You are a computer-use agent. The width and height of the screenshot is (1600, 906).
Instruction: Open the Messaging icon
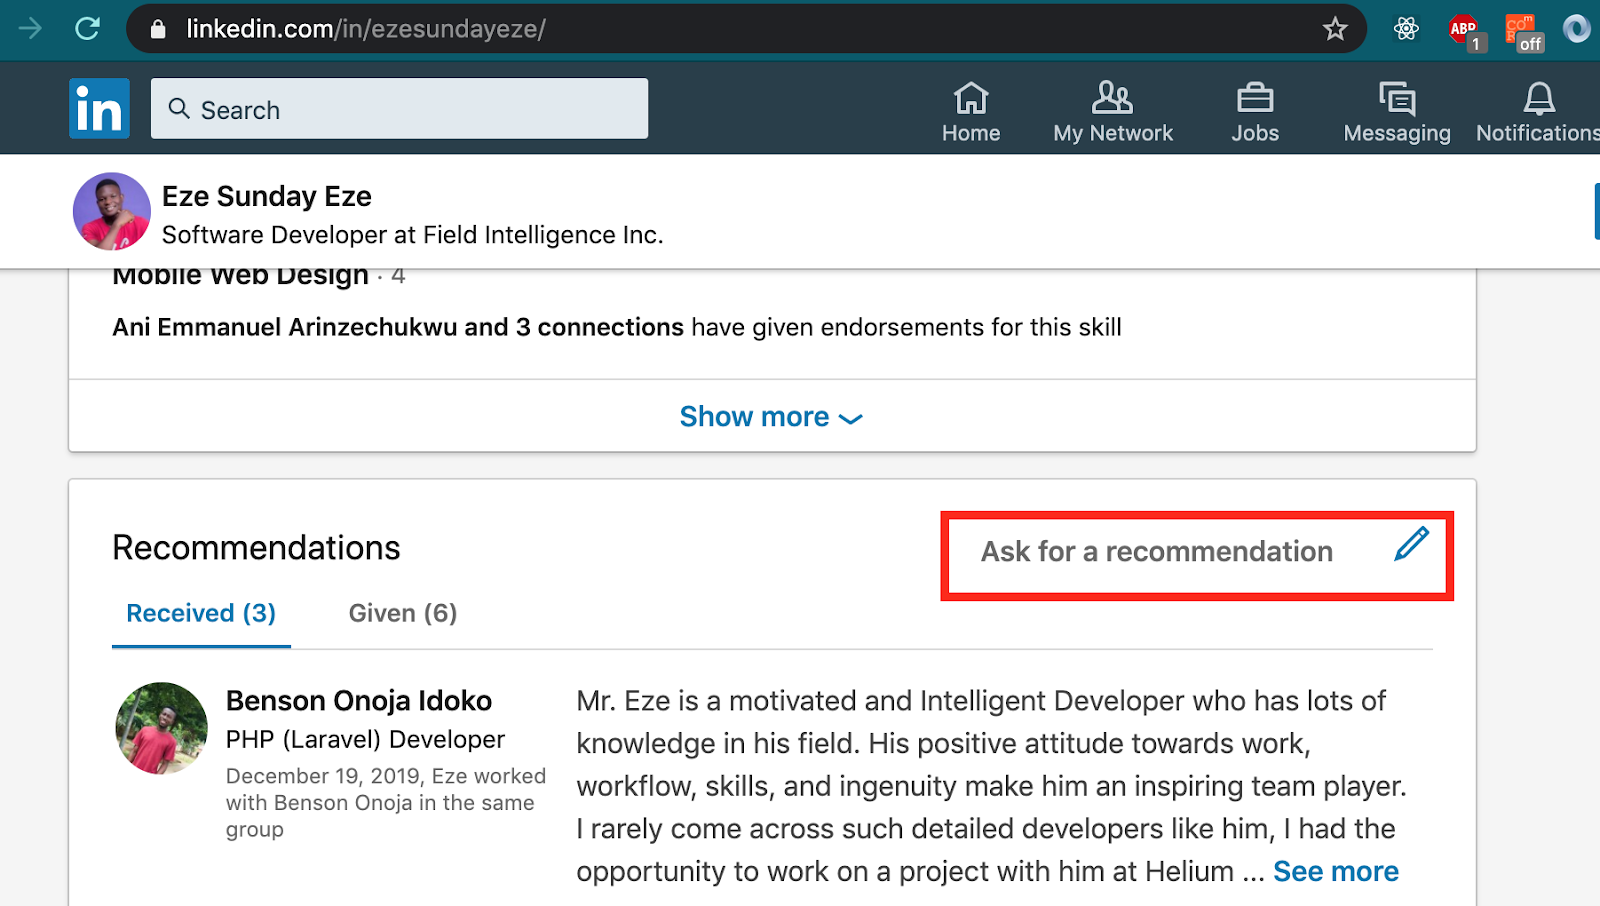point(1396,99)
